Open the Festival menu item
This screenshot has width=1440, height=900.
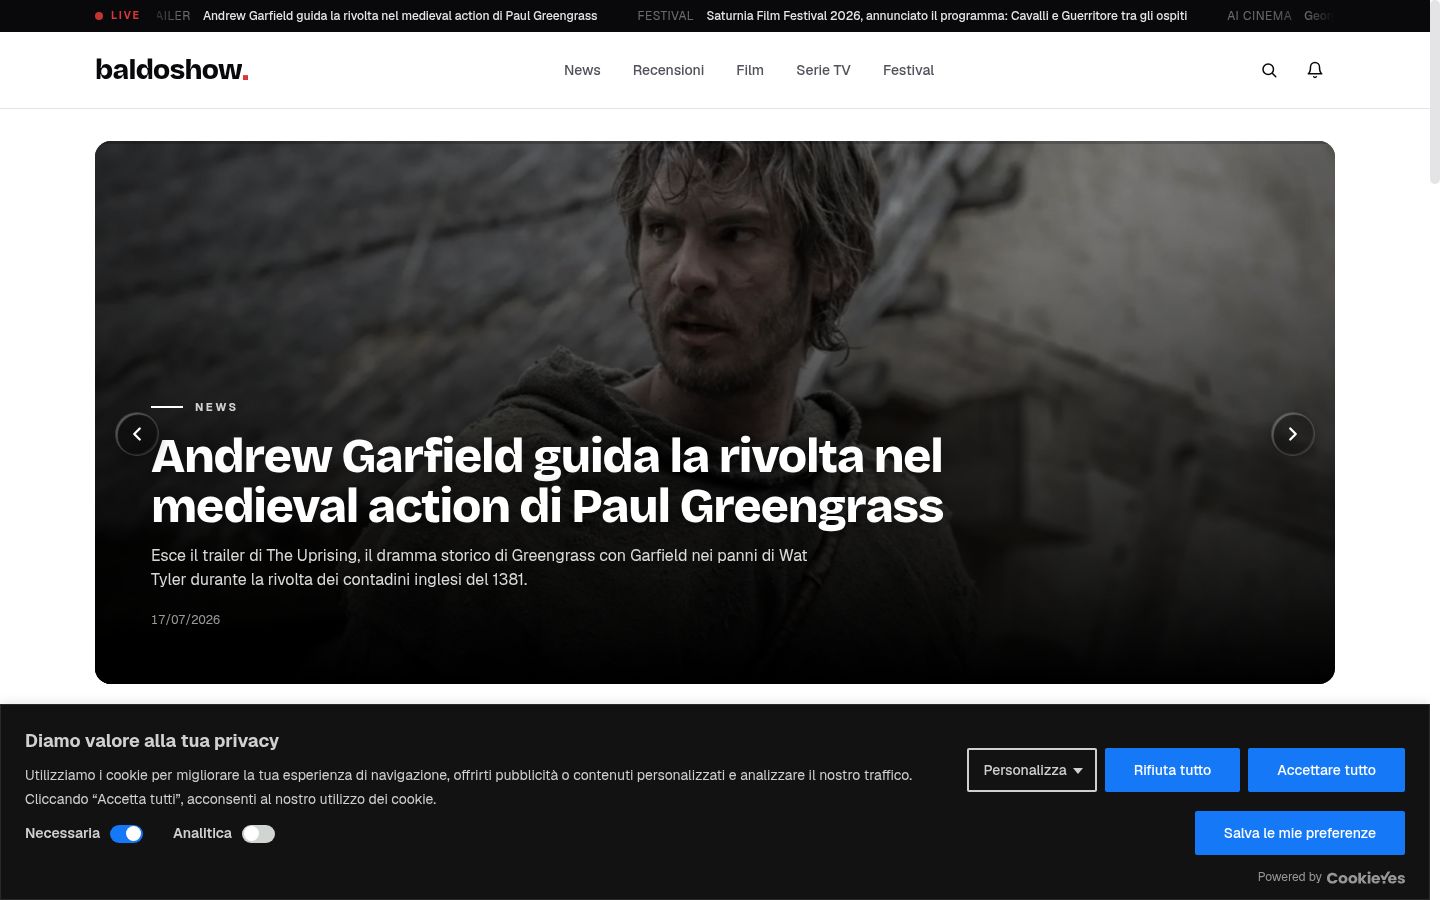908,70
